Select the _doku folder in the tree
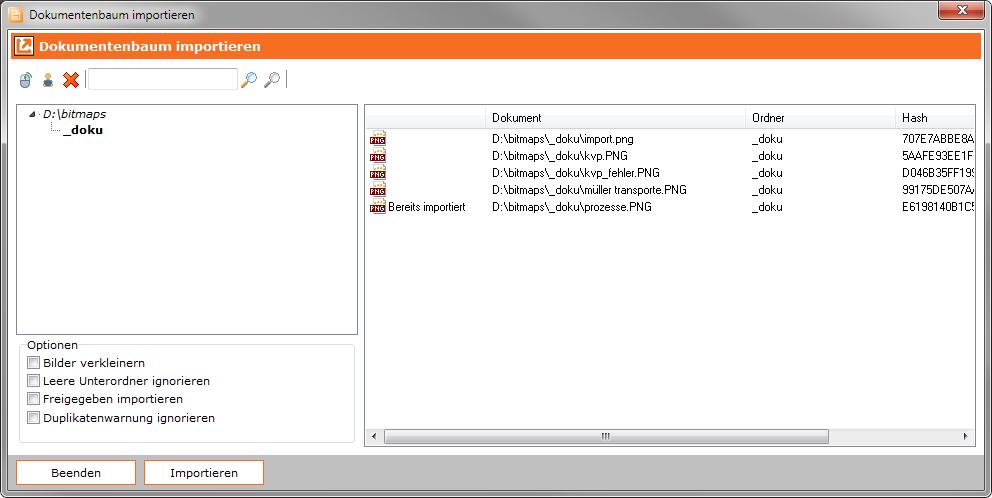Screen dimensions: 992x498 coord(83,130)
